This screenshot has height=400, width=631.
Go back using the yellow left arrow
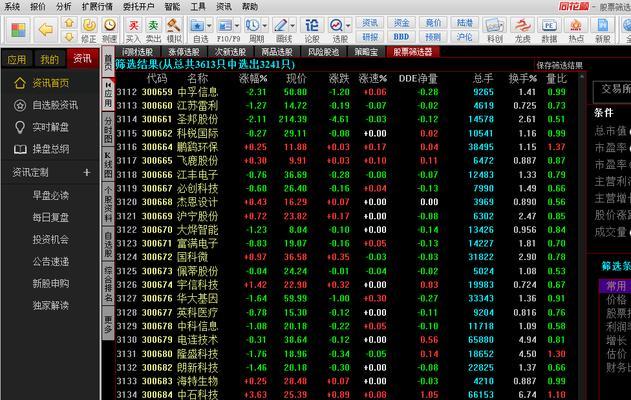(x=46, y=30)
